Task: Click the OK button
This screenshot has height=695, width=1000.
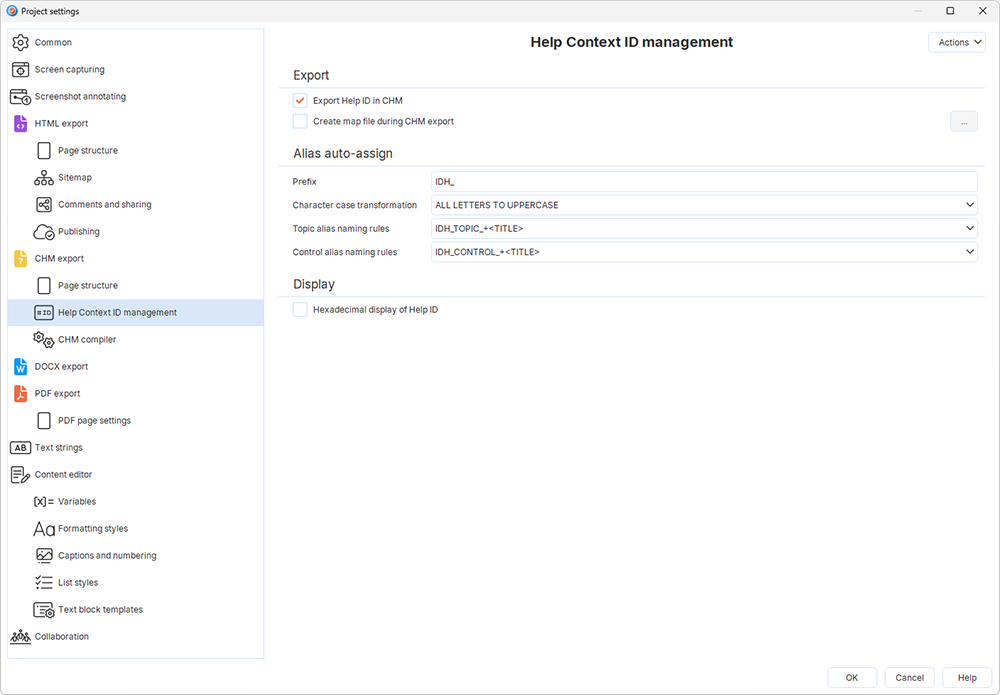Action: [852, 678]
